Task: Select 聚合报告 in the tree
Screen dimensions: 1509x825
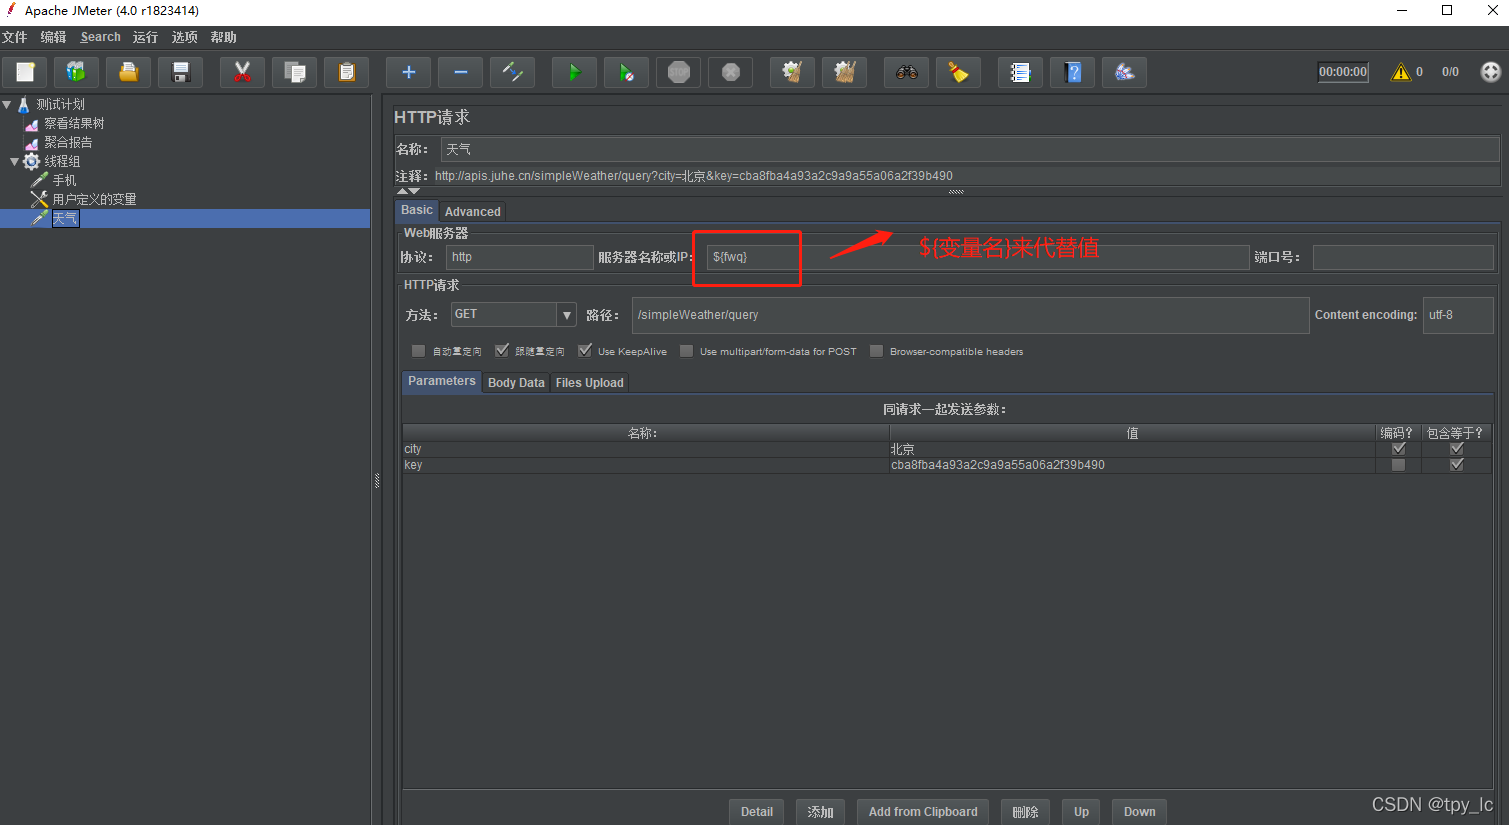Action: (x=68, y=142)
